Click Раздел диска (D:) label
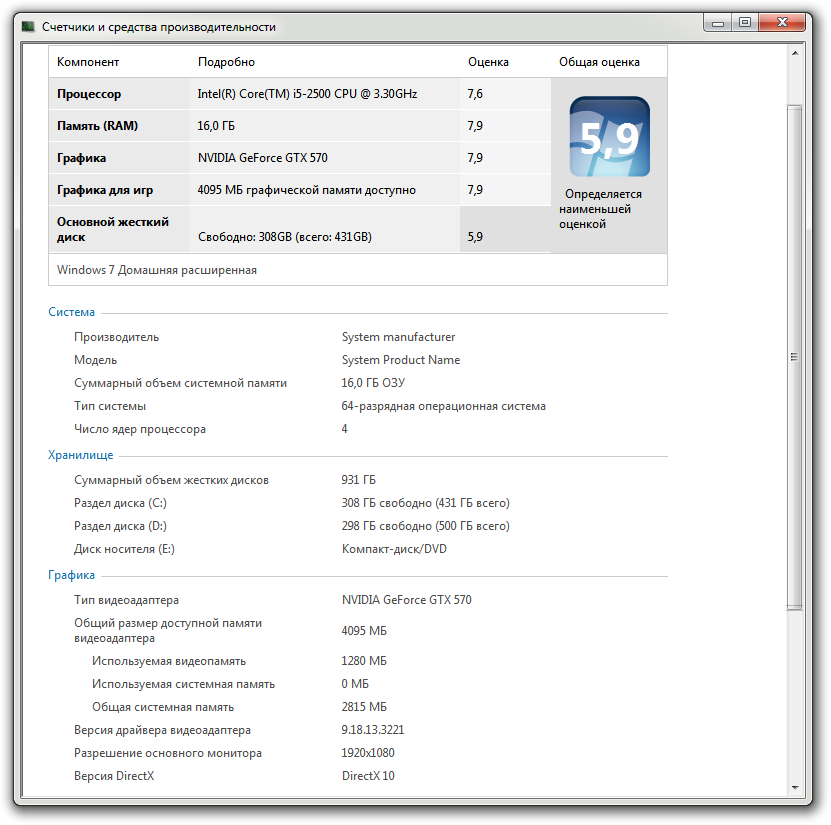Image resolution: width=831 pixels, height=825 pixels. click(120, 526)
